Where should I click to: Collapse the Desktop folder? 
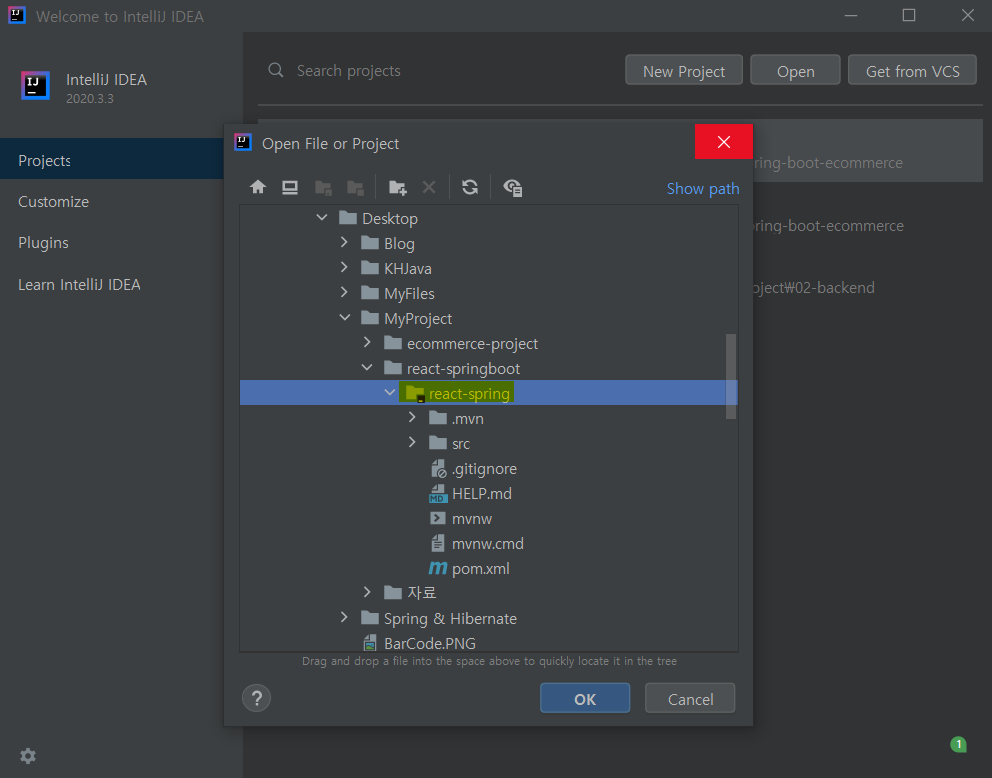(322, 218)
